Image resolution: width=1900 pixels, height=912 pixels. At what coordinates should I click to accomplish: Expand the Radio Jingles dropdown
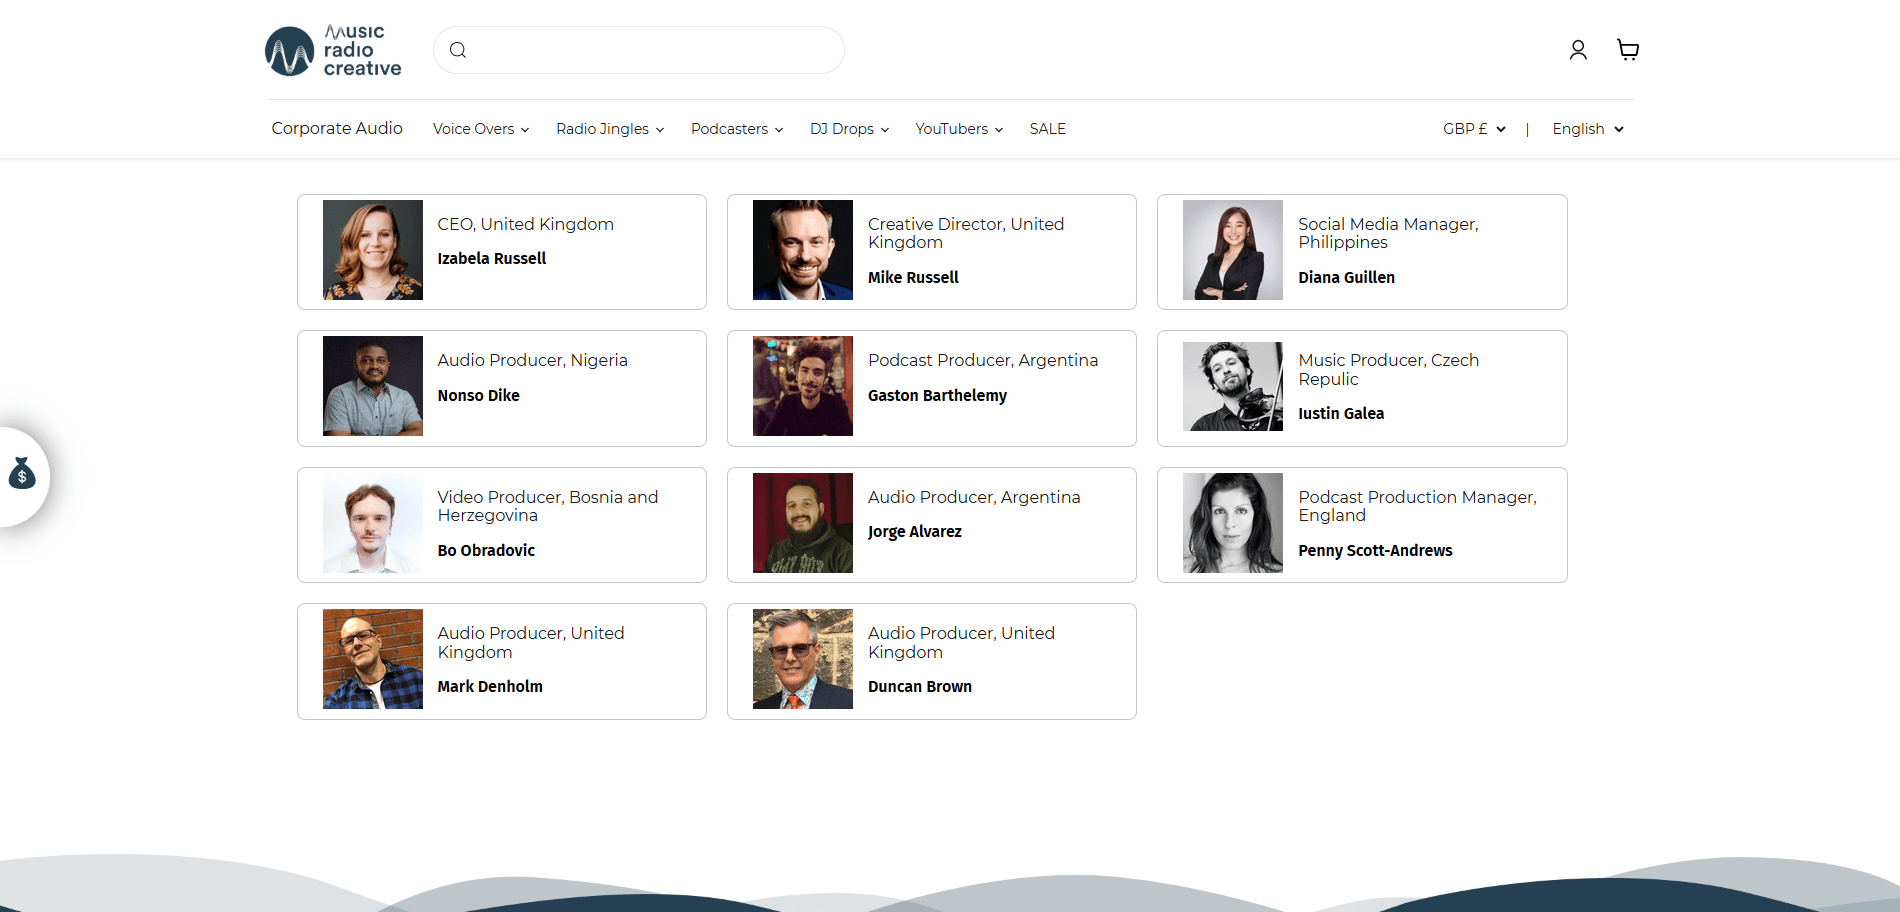pyautogui.click(x=609, y=128)
